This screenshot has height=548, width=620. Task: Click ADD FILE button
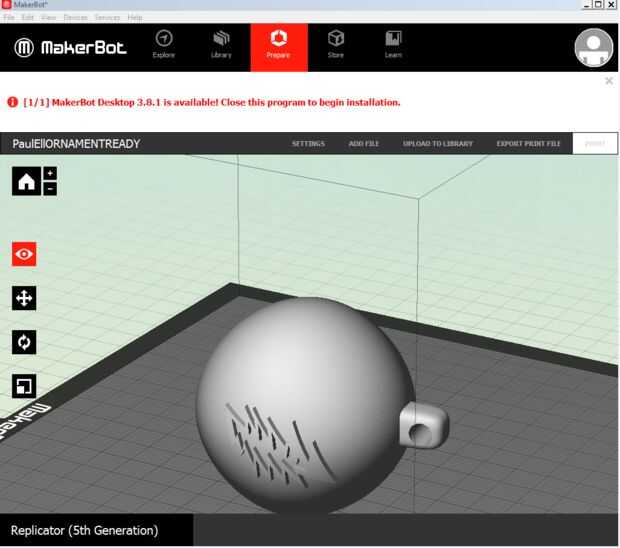point(364,144)
